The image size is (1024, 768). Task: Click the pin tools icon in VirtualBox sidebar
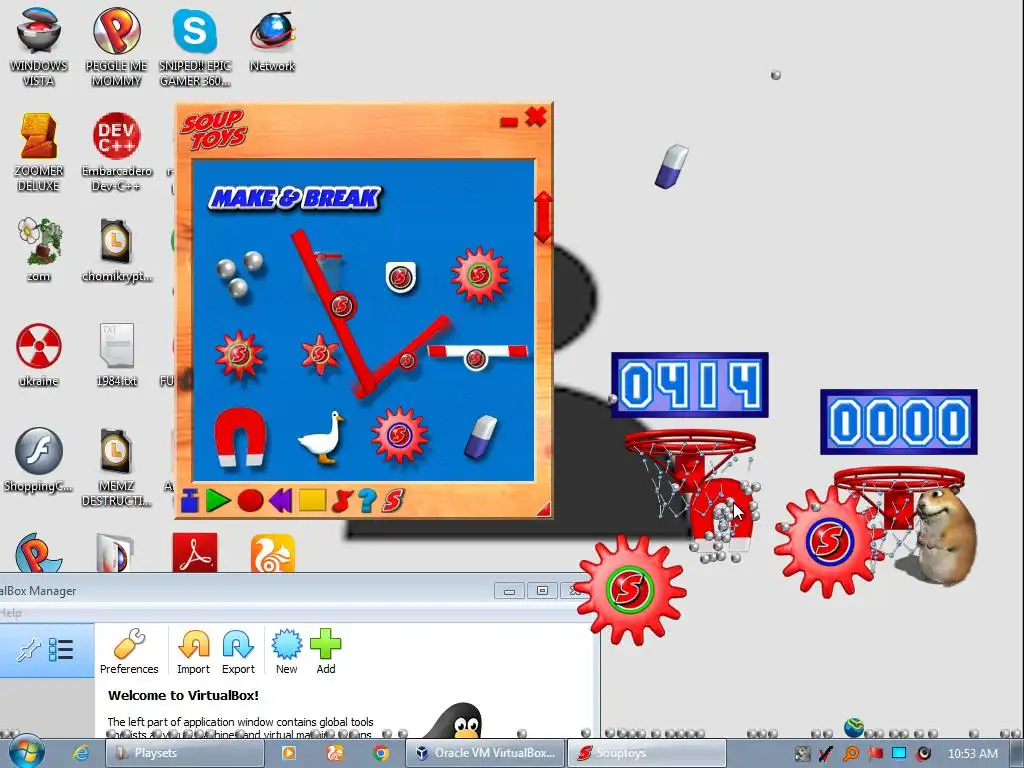tap(29, 650)
